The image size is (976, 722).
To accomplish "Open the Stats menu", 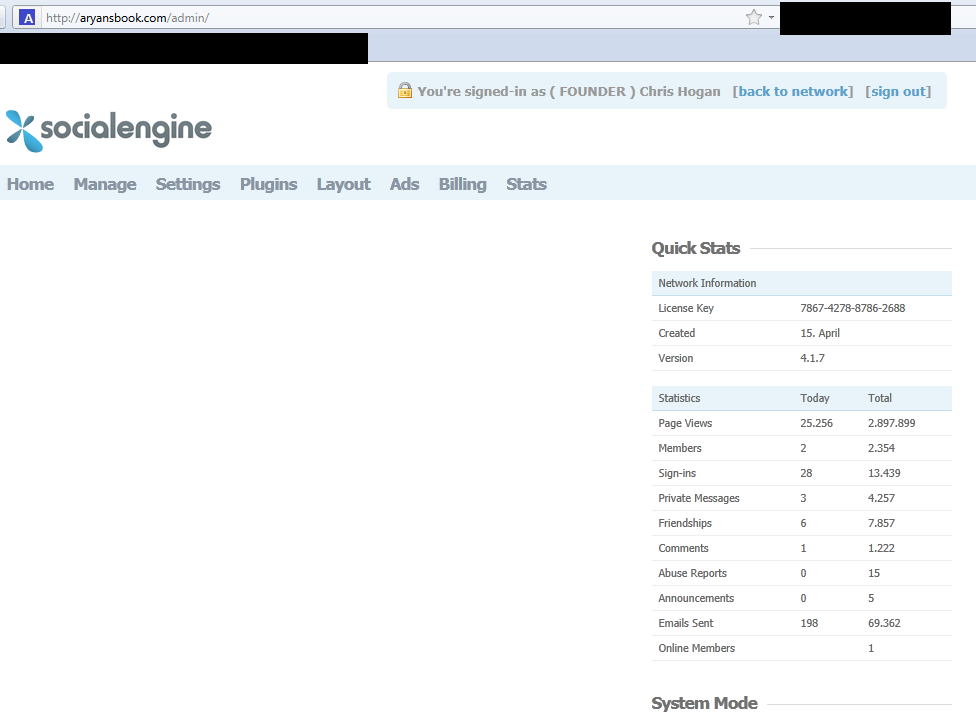I will [527, 184].
